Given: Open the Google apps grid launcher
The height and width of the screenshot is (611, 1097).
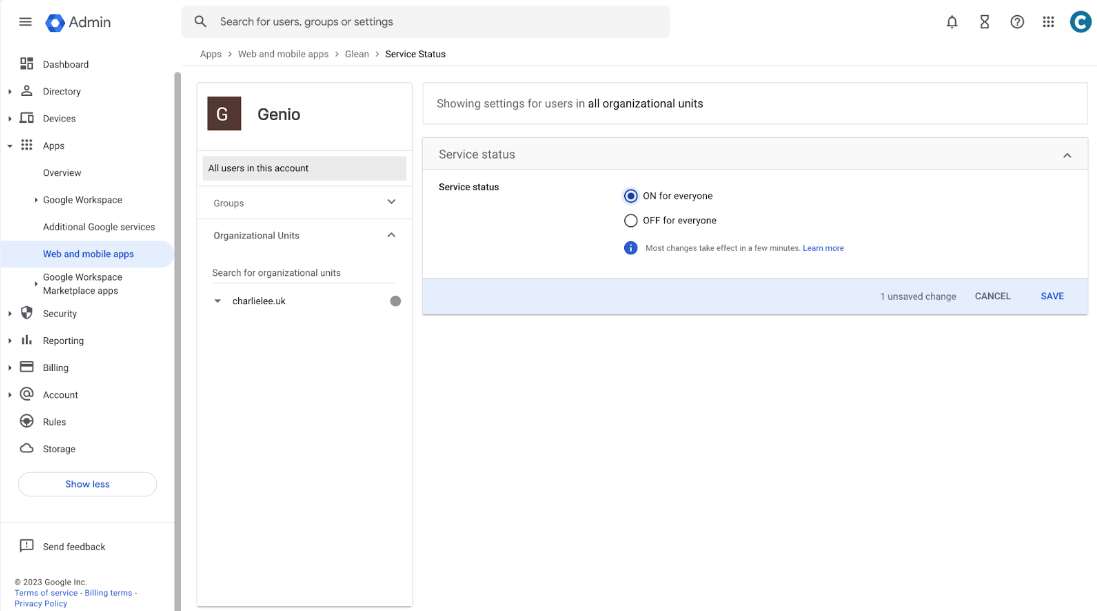Looking at the screenshot, I should click(x=1048, y=22).
